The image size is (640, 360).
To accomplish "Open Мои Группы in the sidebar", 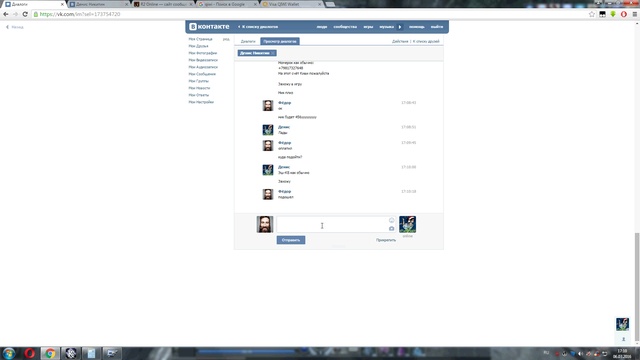I will tap(198, 81).
